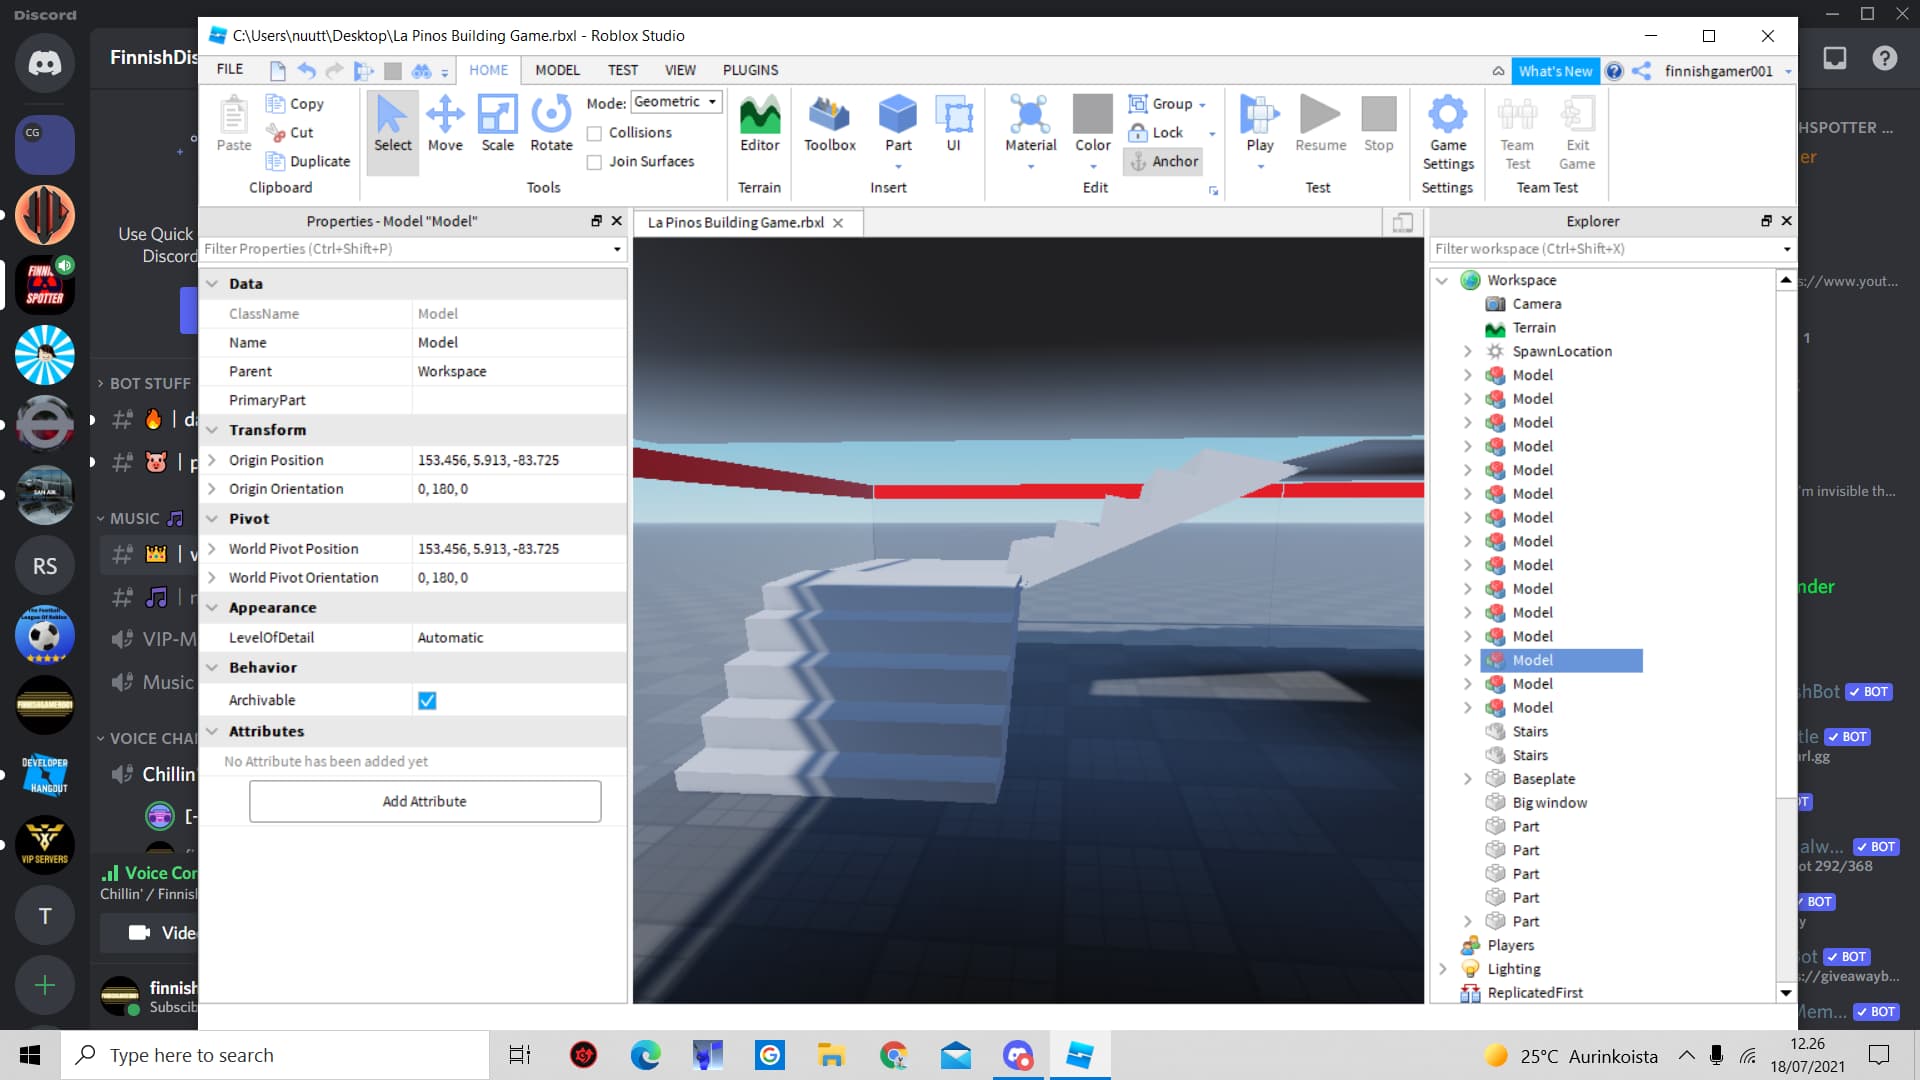The height and width of the screenshot is (1080, 1920).
Task: Uncheck the Archivable property checkbox
Action: point(427,700)
